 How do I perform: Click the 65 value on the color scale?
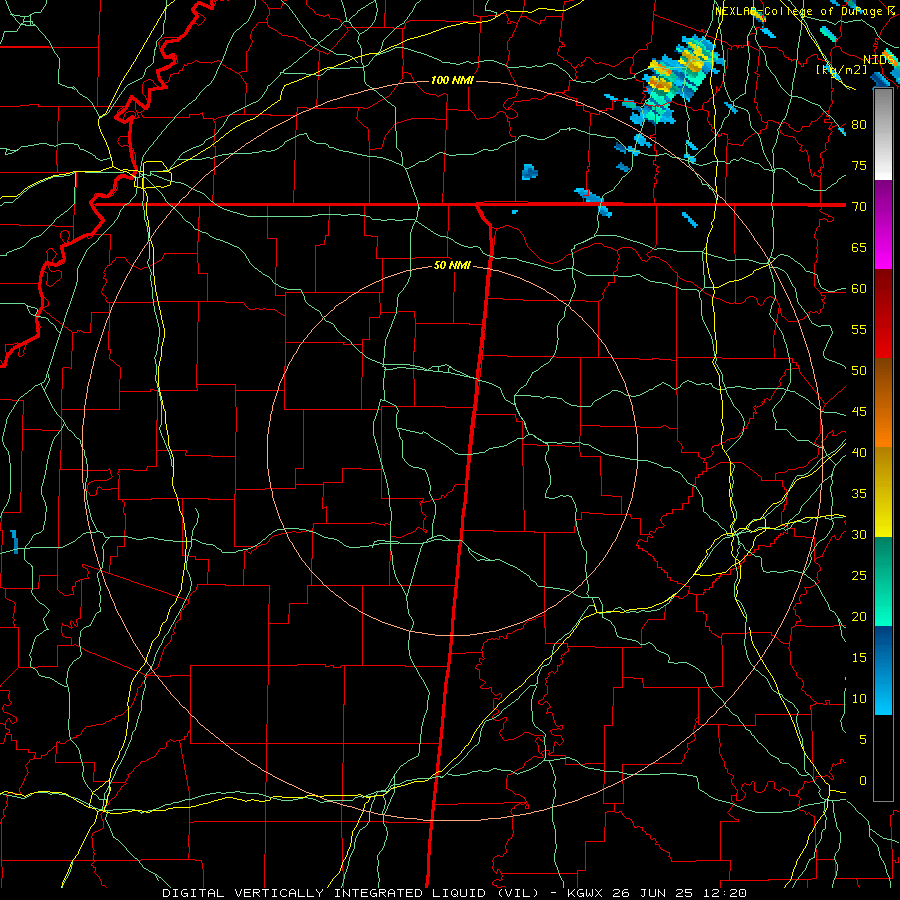click(859, 247)
